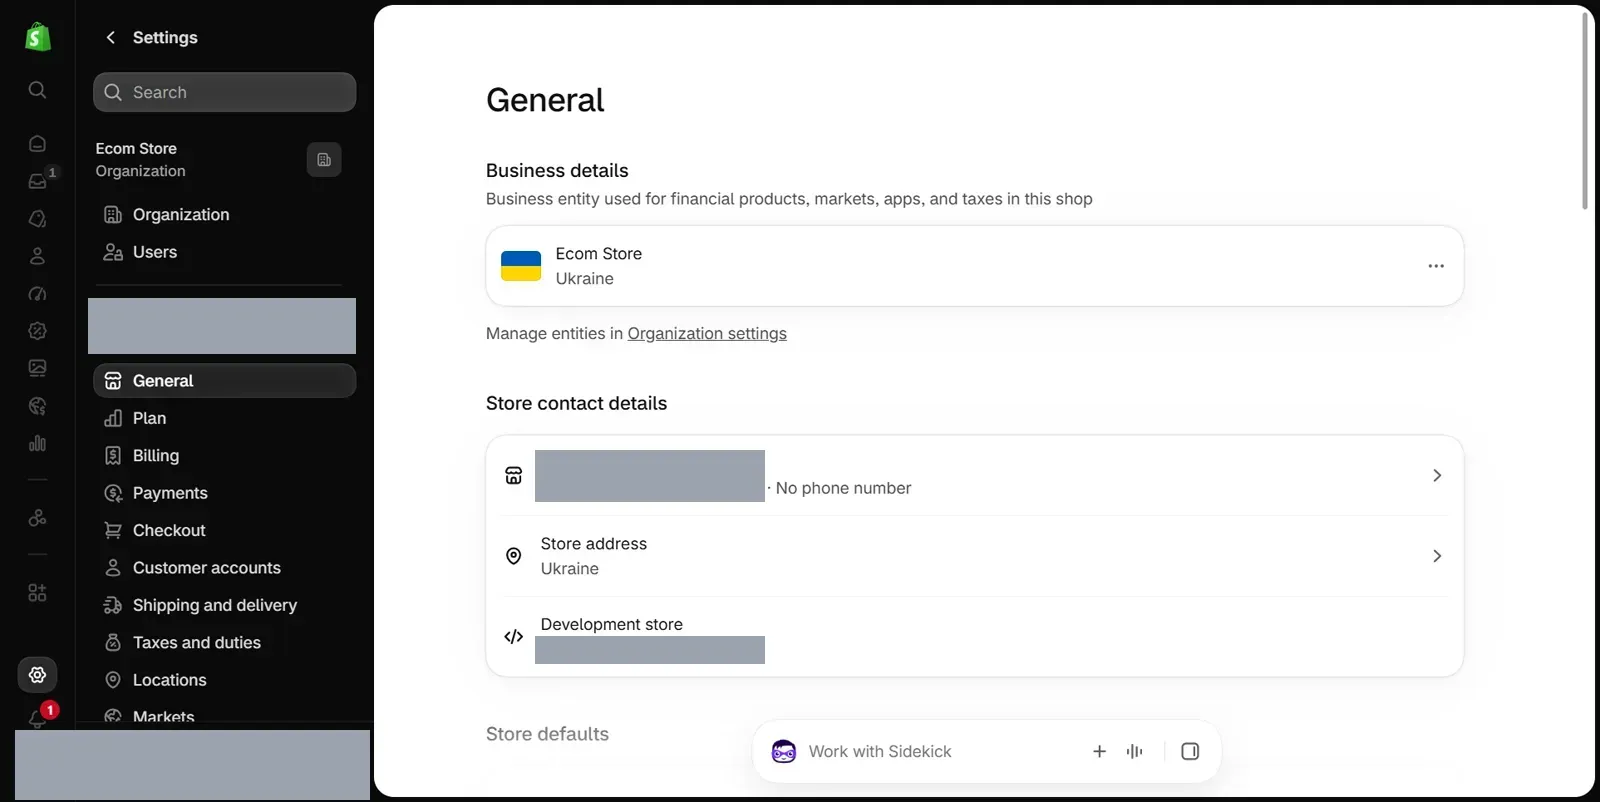
Task: Go to Checkout settings
Action: click(225, 531)
